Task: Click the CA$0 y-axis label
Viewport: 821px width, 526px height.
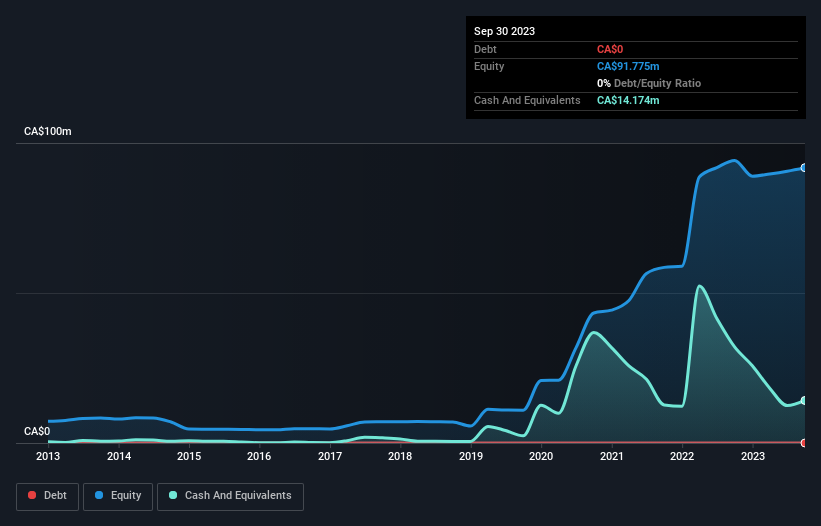Action: (x=37, y=431)
